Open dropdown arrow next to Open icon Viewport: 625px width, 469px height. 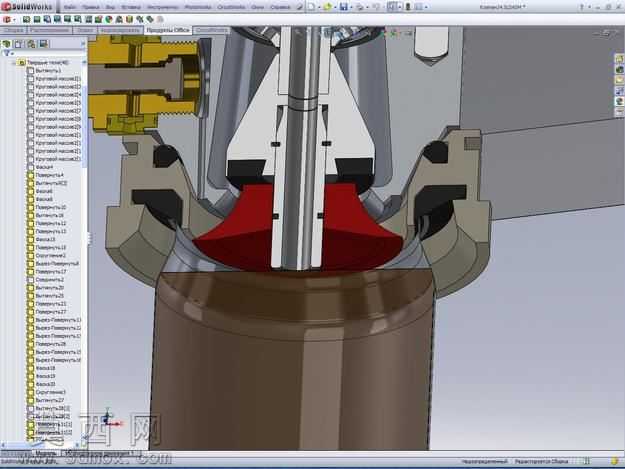(x=335, y=7)
